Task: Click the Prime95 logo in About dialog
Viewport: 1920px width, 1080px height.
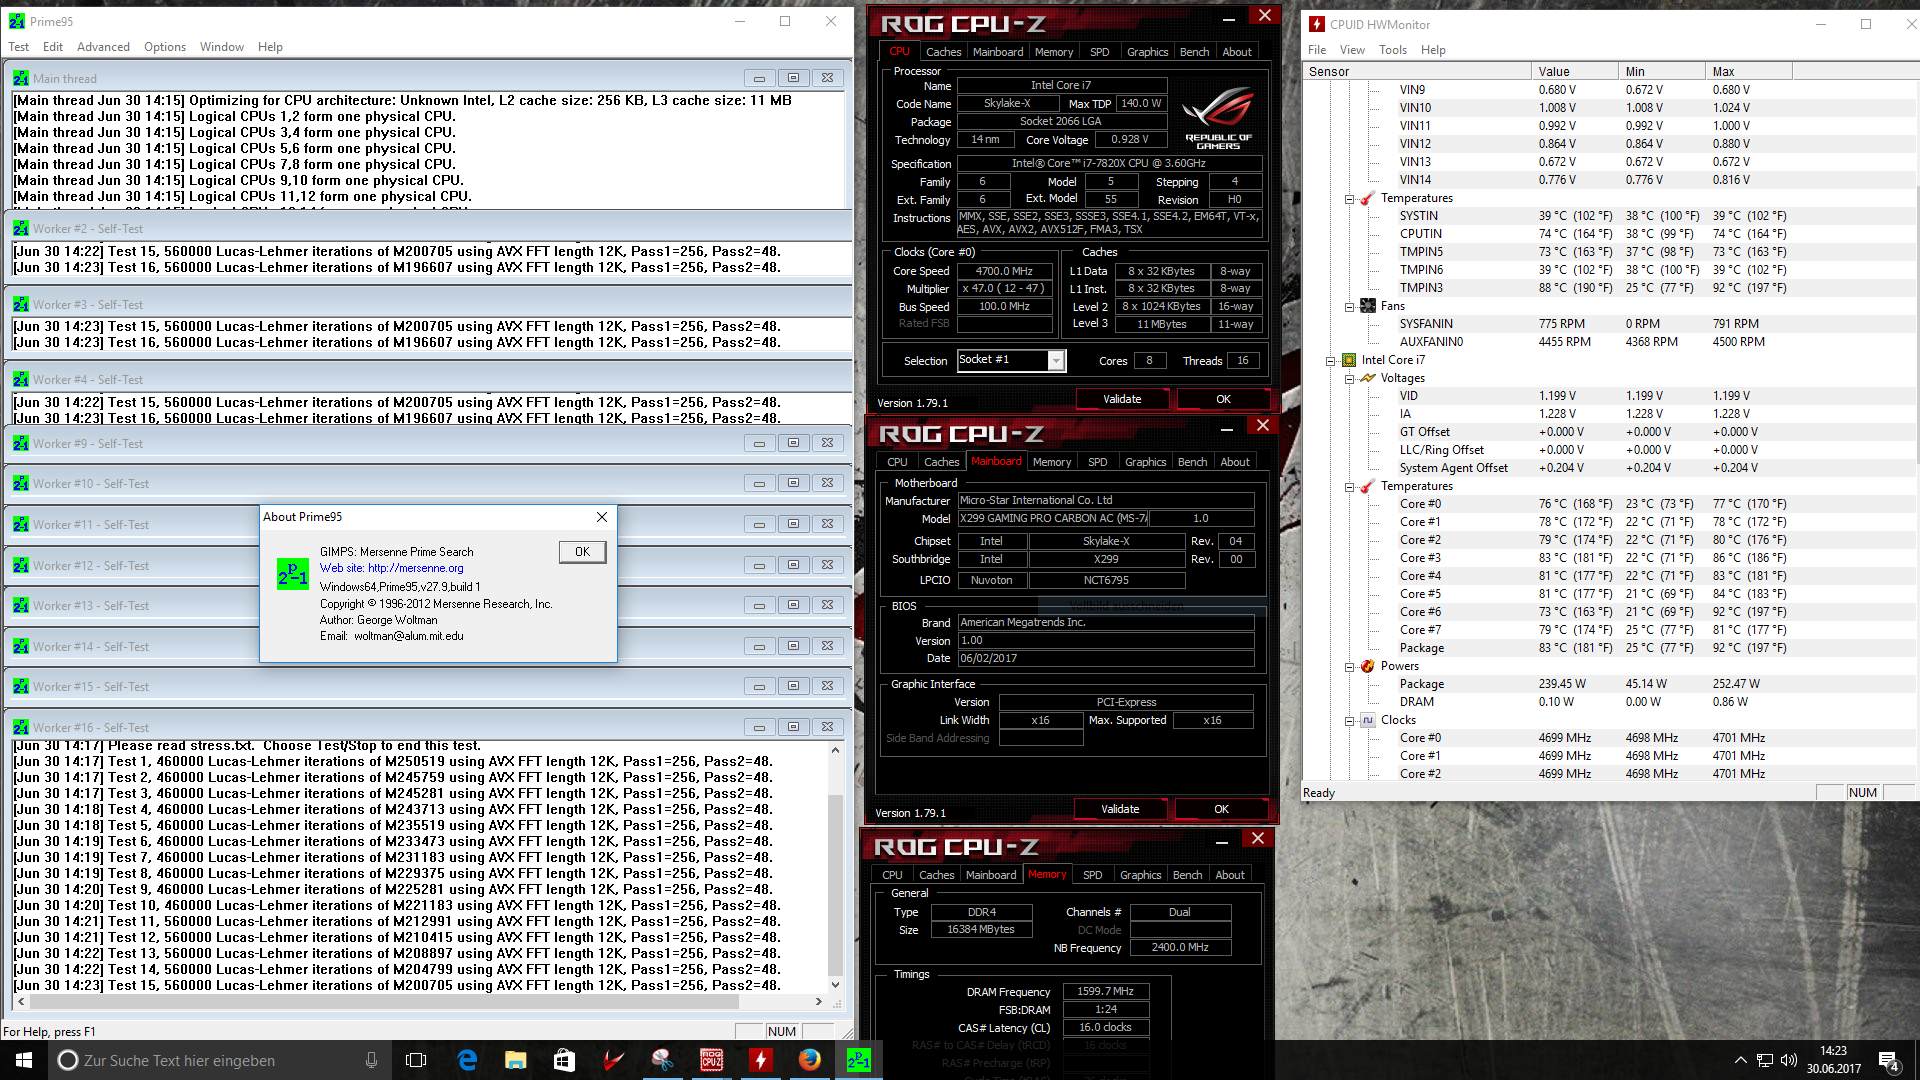Action: pyautogui.click(x=293, y=573)
